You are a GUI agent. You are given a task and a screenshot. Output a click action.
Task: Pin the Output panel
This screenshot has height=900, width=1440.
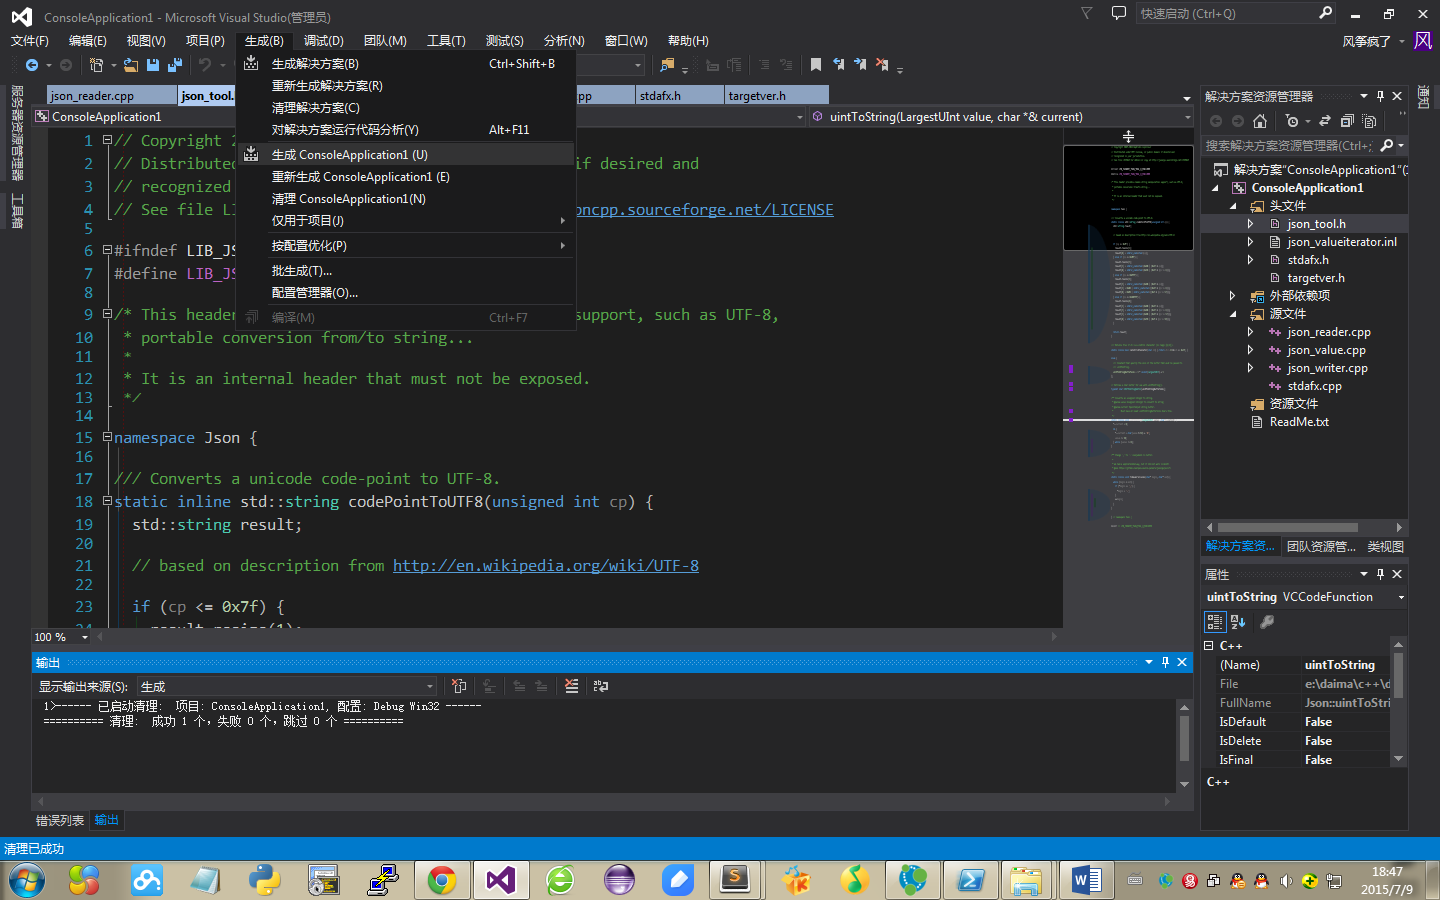tap(1165, 662)
